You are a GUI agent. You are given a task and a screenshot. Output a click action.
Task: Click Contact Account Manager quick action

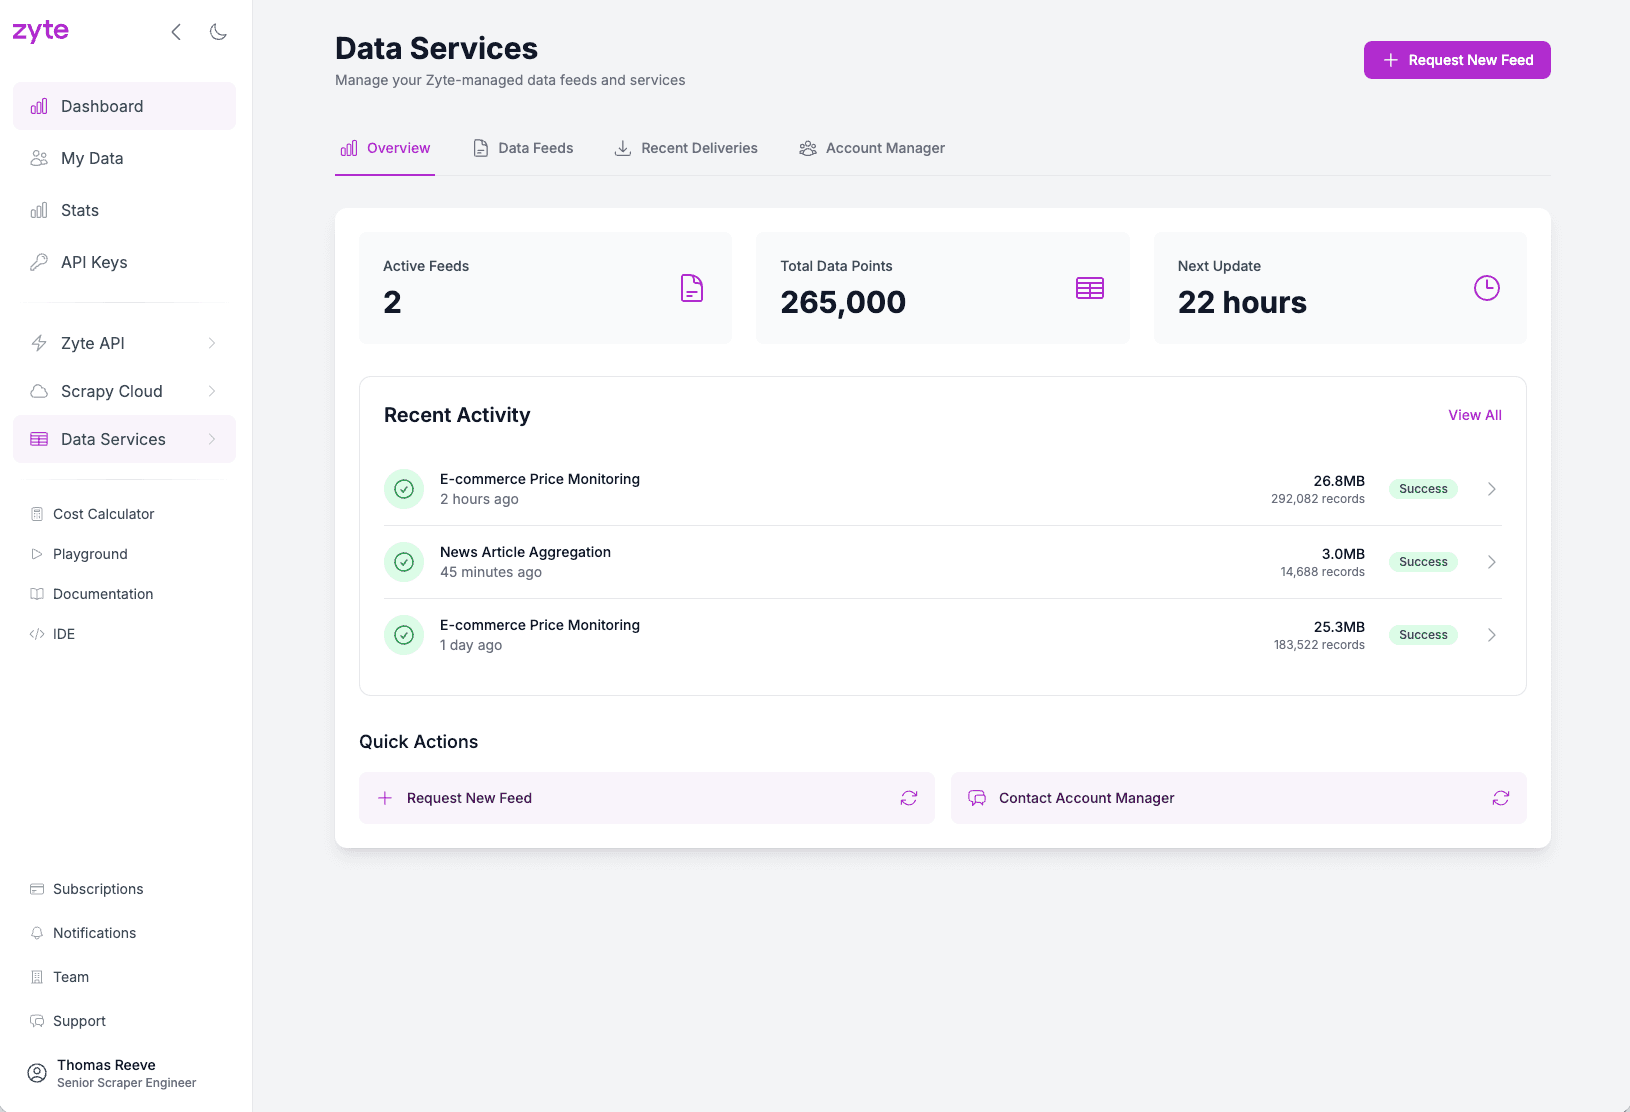[x=1239, y=798]
